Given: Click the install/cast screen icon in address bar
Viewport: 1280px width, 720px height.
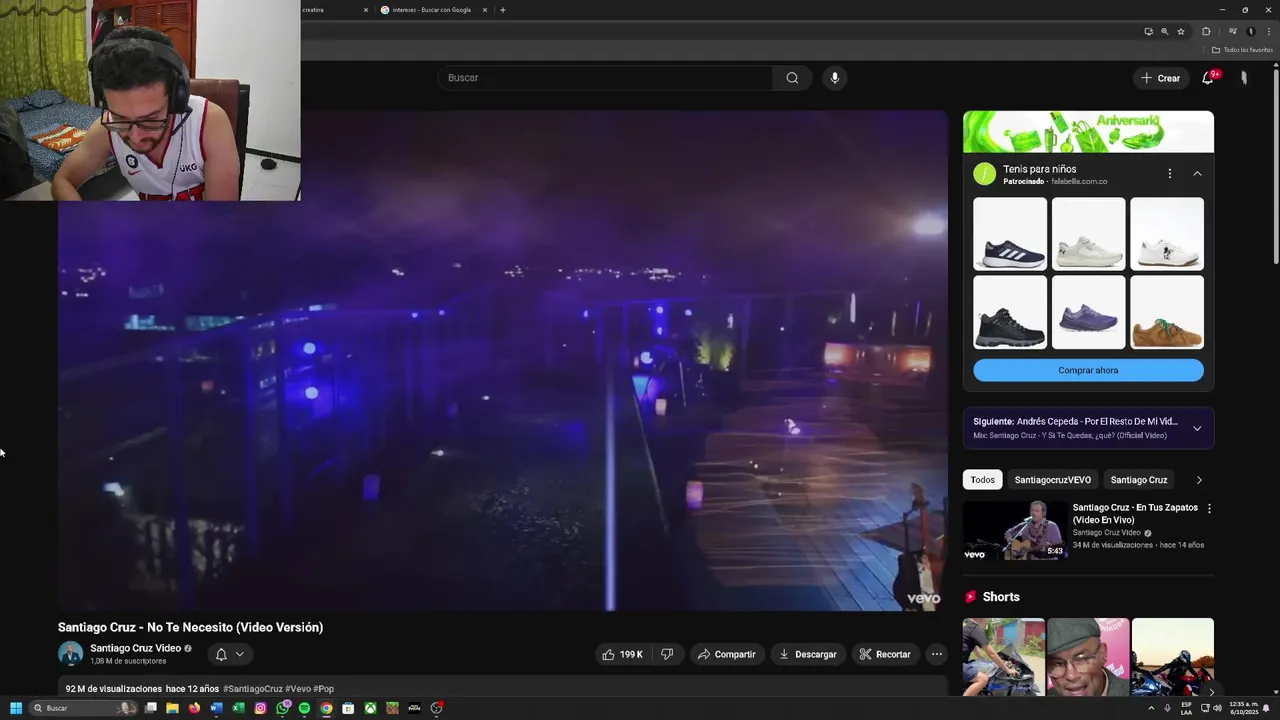Looking at the screenshot, I should coord(1148,31).
